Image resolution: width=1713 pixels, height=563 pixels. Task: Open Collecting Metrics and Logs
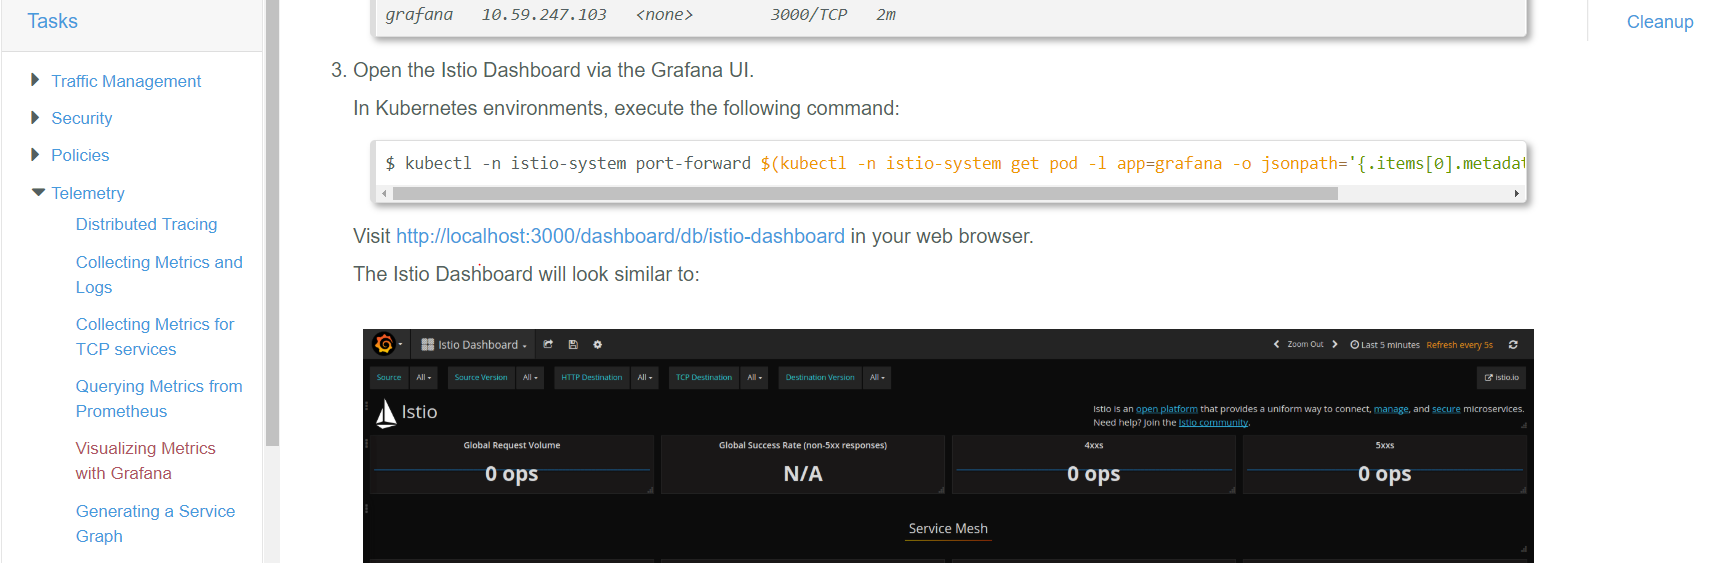click(159, 274)
